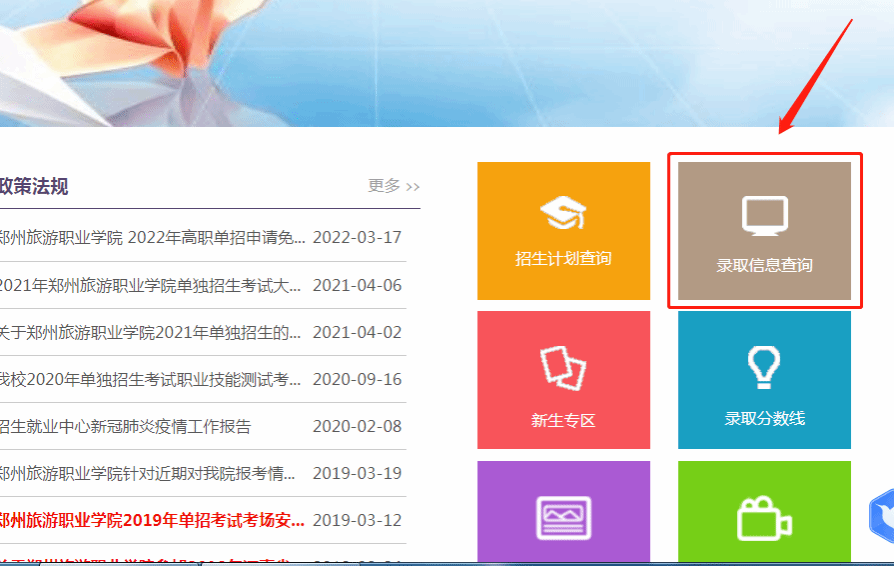The width and height of the screenshot is (894, 566).
Task: Select the 政策法规 section heading
Action: (x=34, y=186)
